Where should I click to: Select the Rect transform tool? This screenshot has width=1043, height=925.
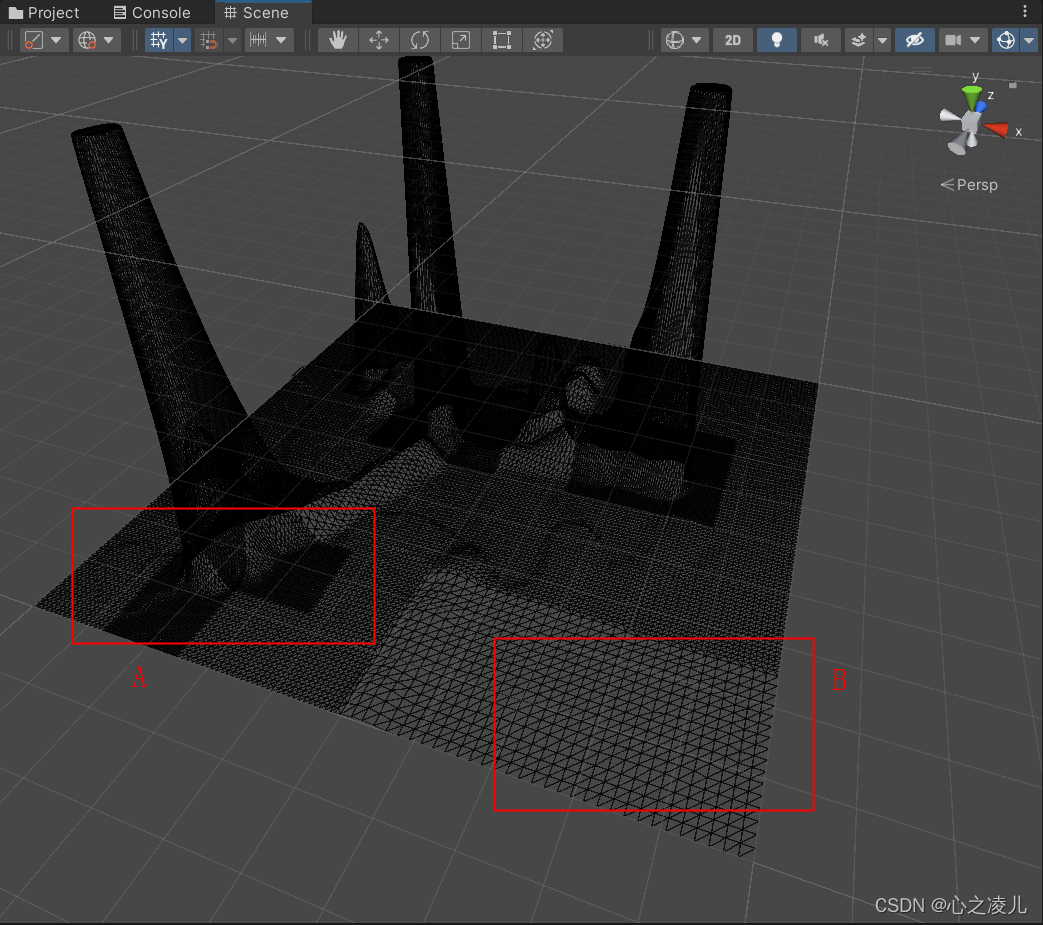(x=502, y=41)
